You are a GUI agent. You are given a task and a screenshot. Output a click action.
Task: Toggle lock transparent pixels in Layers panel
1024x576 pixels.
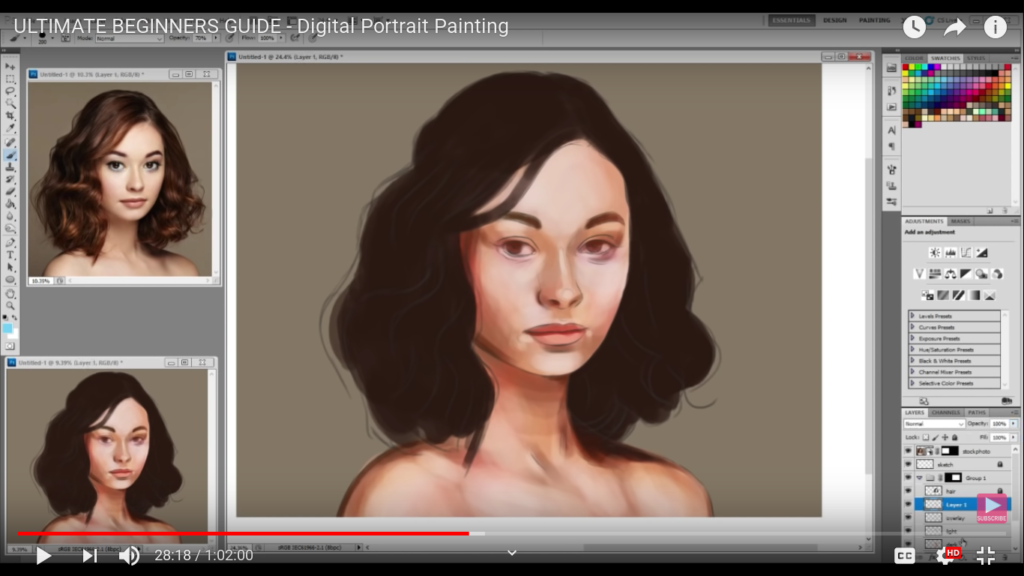pos(925,438)
